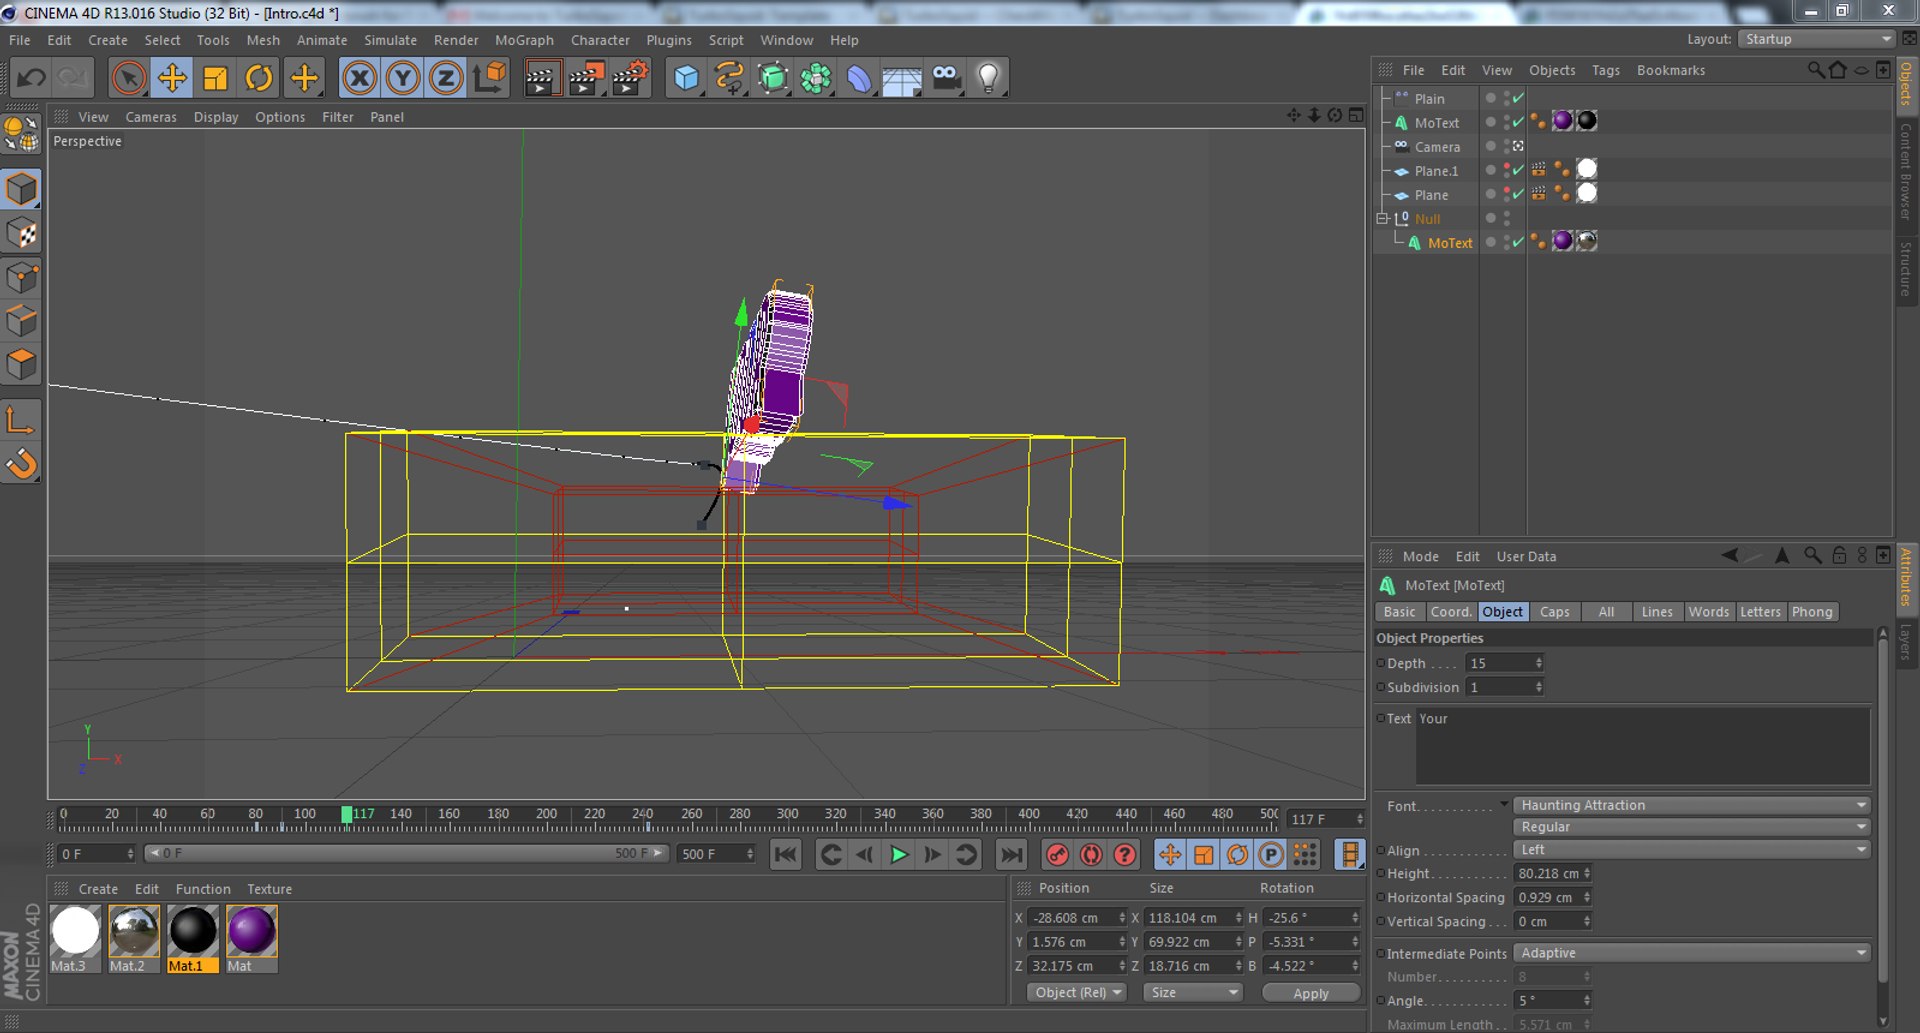Open Bookmarks in Object Manager
Image resolution: width=1920 pixels, height=1033 pixels.
click(x=1670, y=70)
